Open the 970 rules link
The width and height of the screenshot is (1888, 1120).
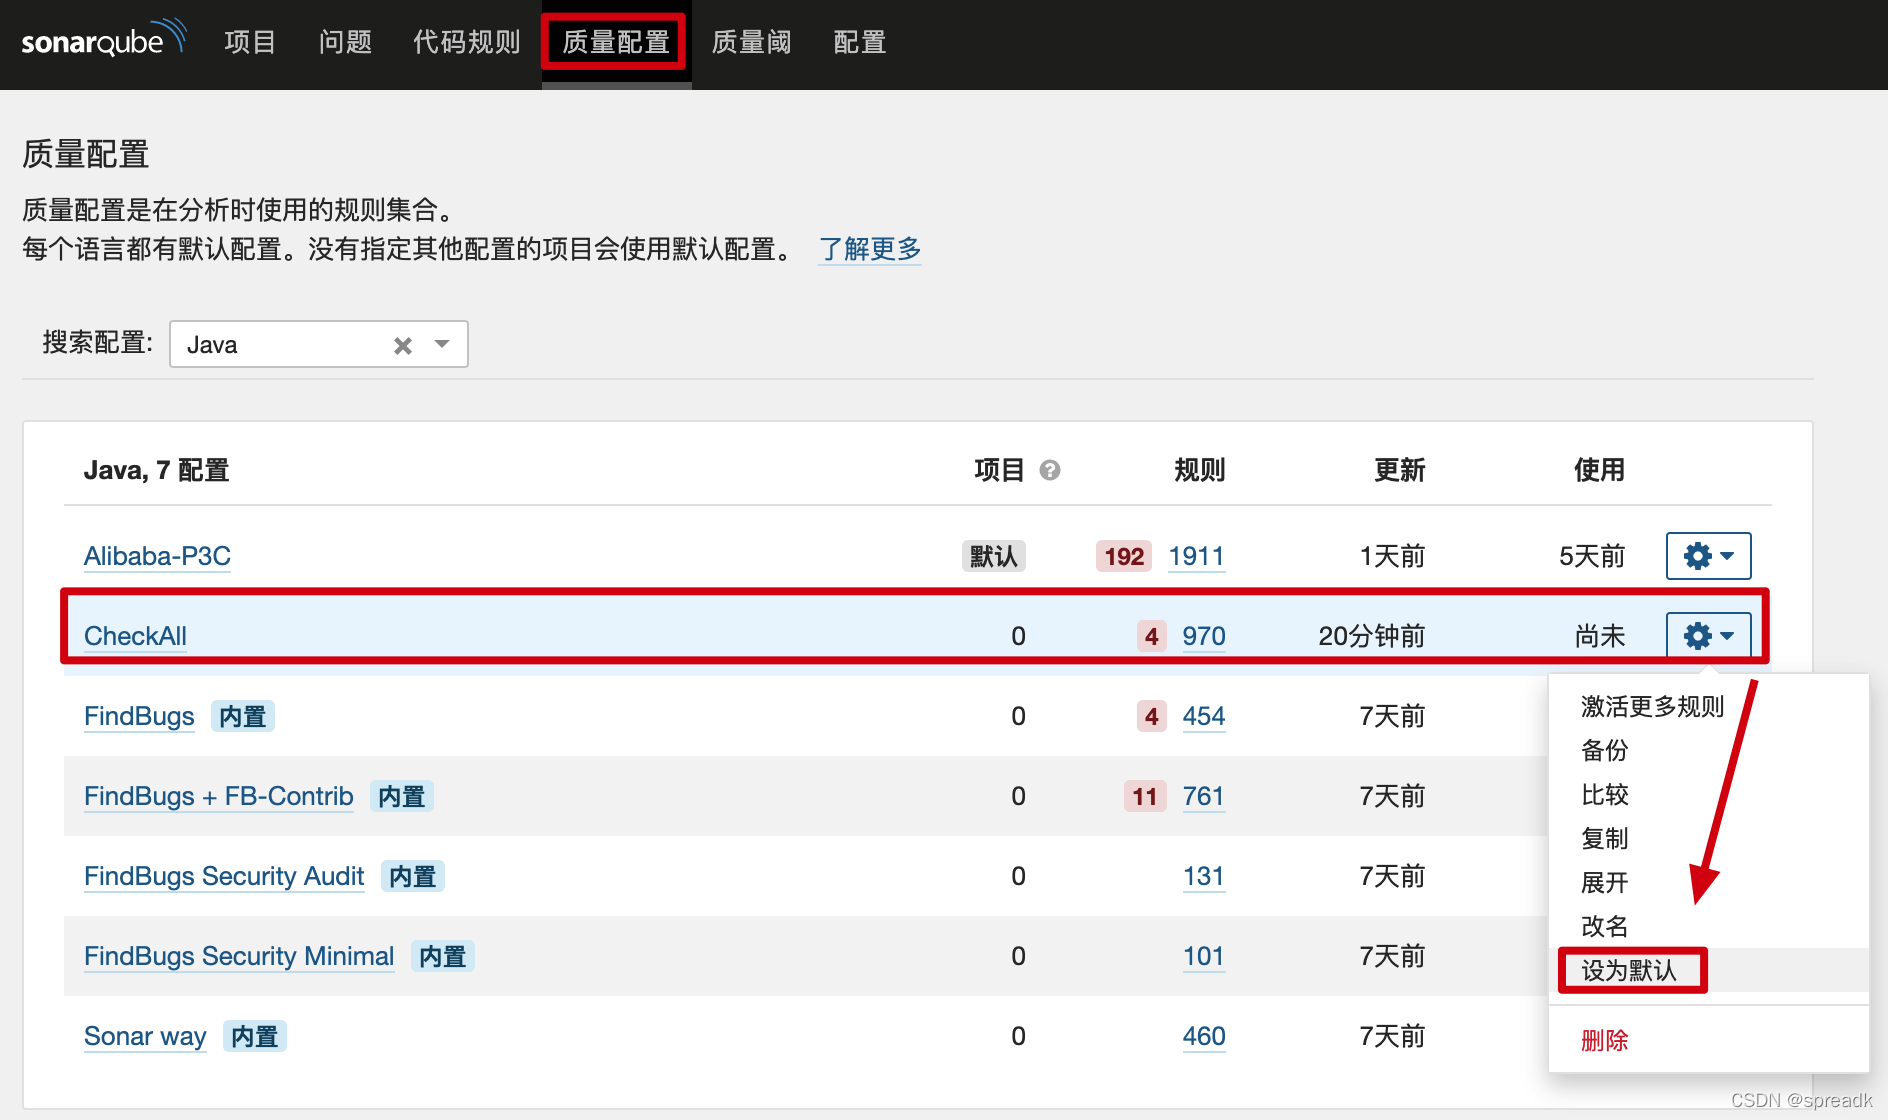pyautogui.click(x=1204, y=636)
